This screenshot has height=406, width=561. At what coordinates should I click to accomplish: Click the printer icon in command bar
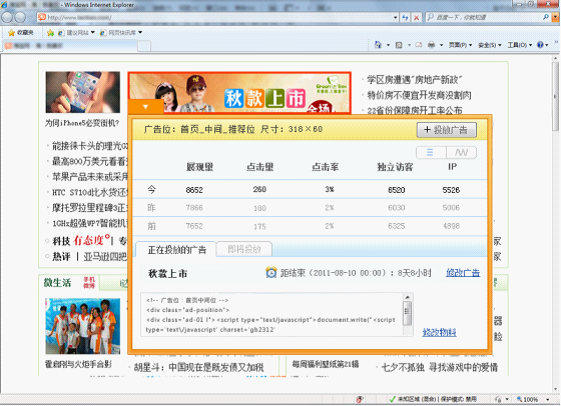tap(431, 45)
